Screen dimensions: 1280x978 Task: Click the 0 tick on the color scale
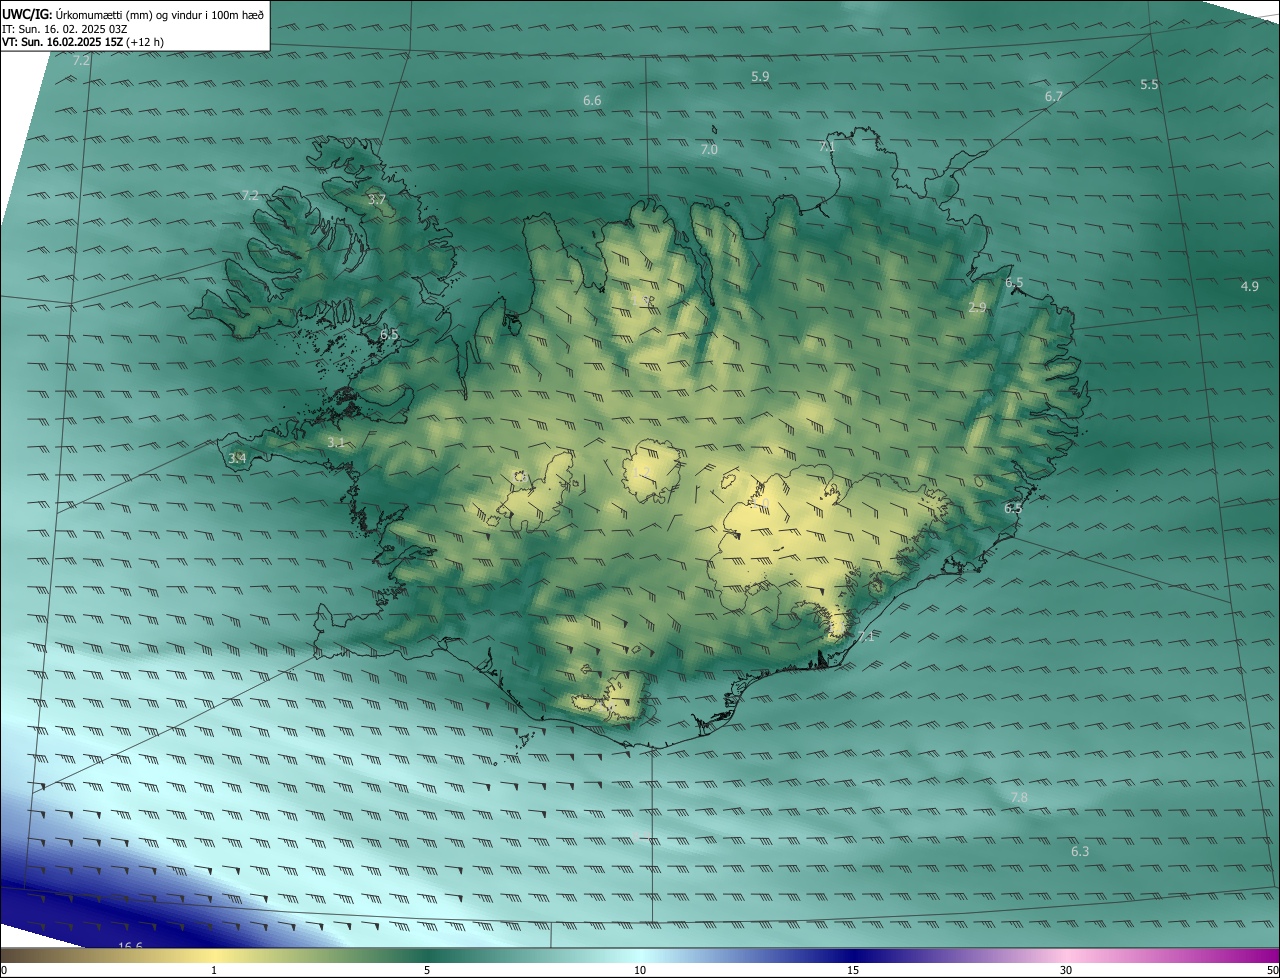[x=4, y=970]
